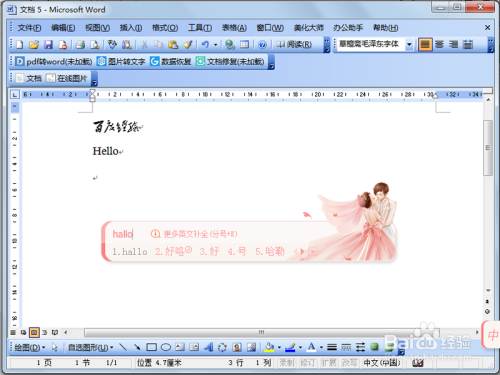Expand the Undo history dropdown arrow
This screenshot has width=500, height=375.
point(215,45)
